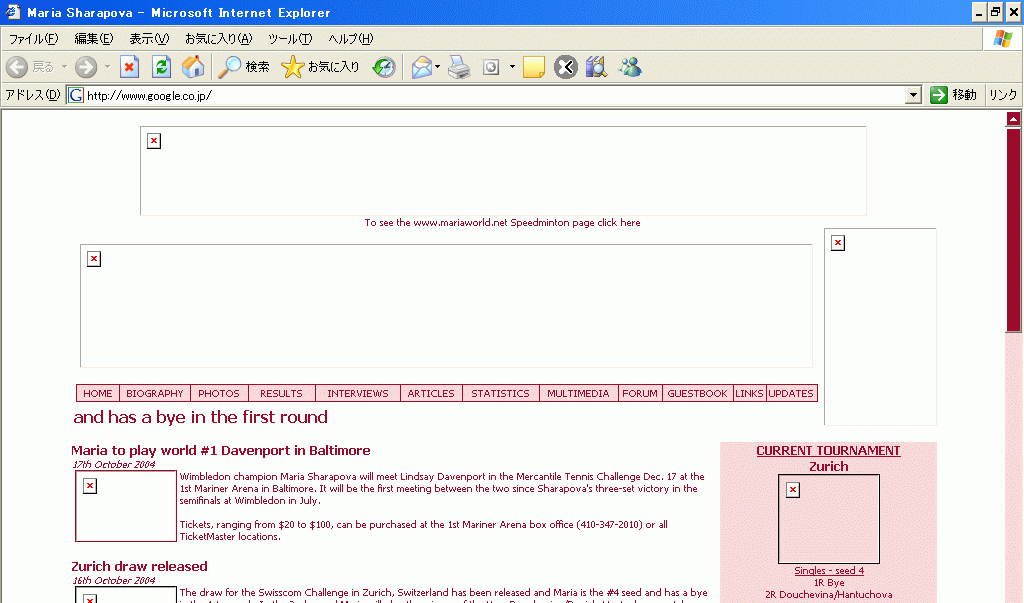The height and width of the screenshot is (603, 1024).
Task: Refresh the page with the green arrows icon
Action: pyautogui.click(x=161, y=67)
